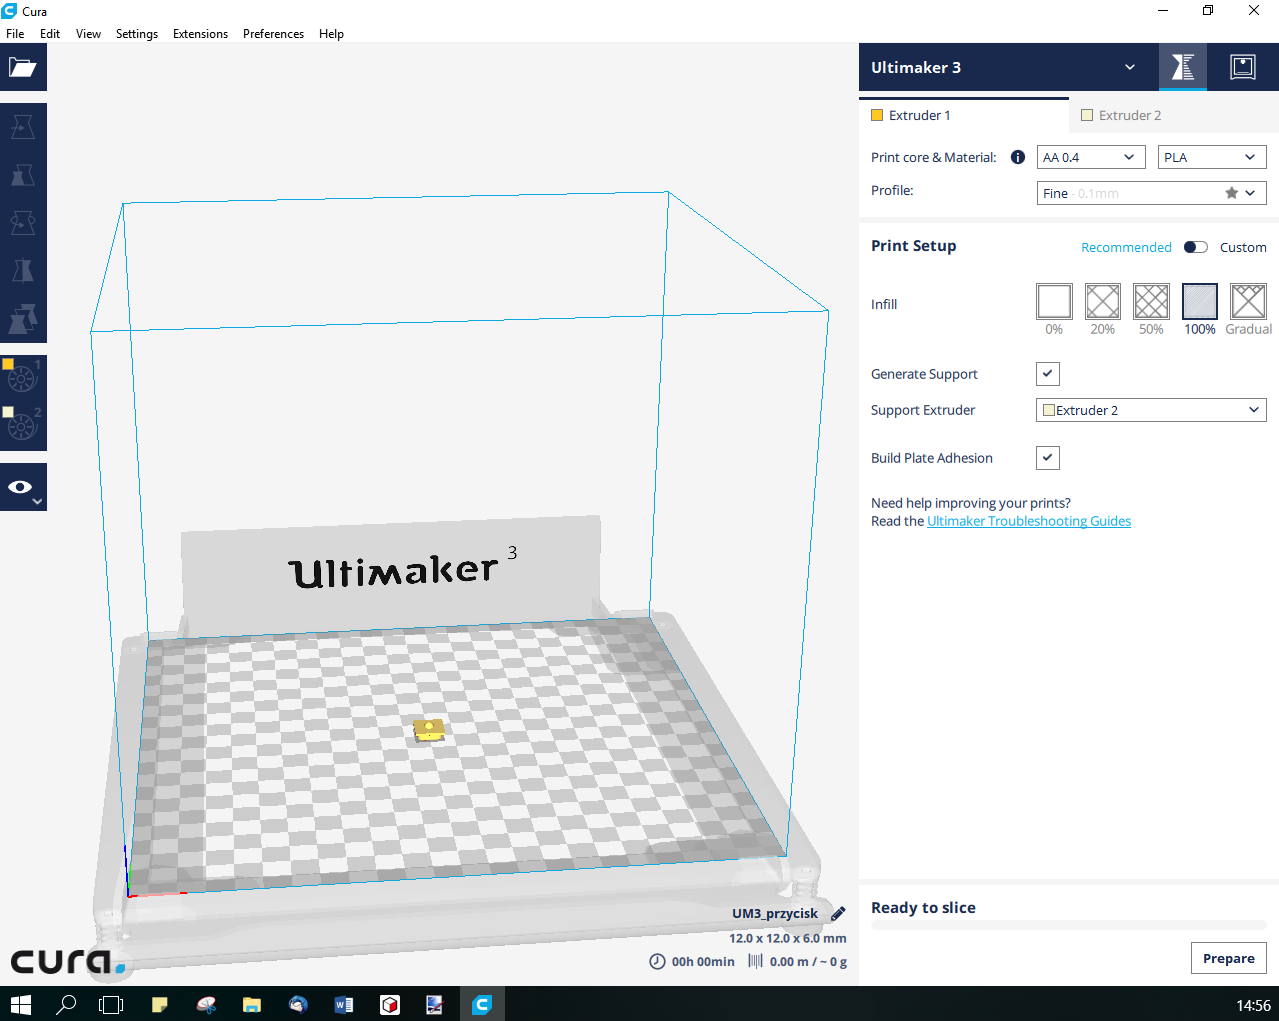Screen dimensions: 1279x1021
Task: Click the slicing progress bar
Action: click(x=1069, y=926)
